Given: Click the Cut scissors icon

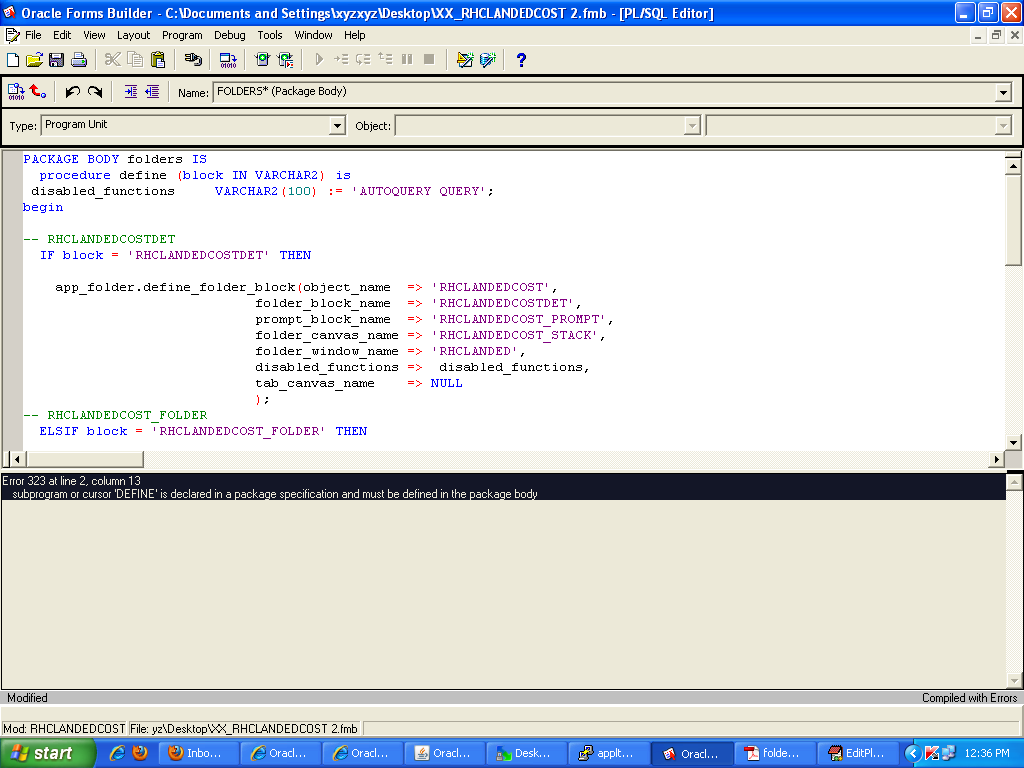Looking at the screenshot, I should 112,60.
